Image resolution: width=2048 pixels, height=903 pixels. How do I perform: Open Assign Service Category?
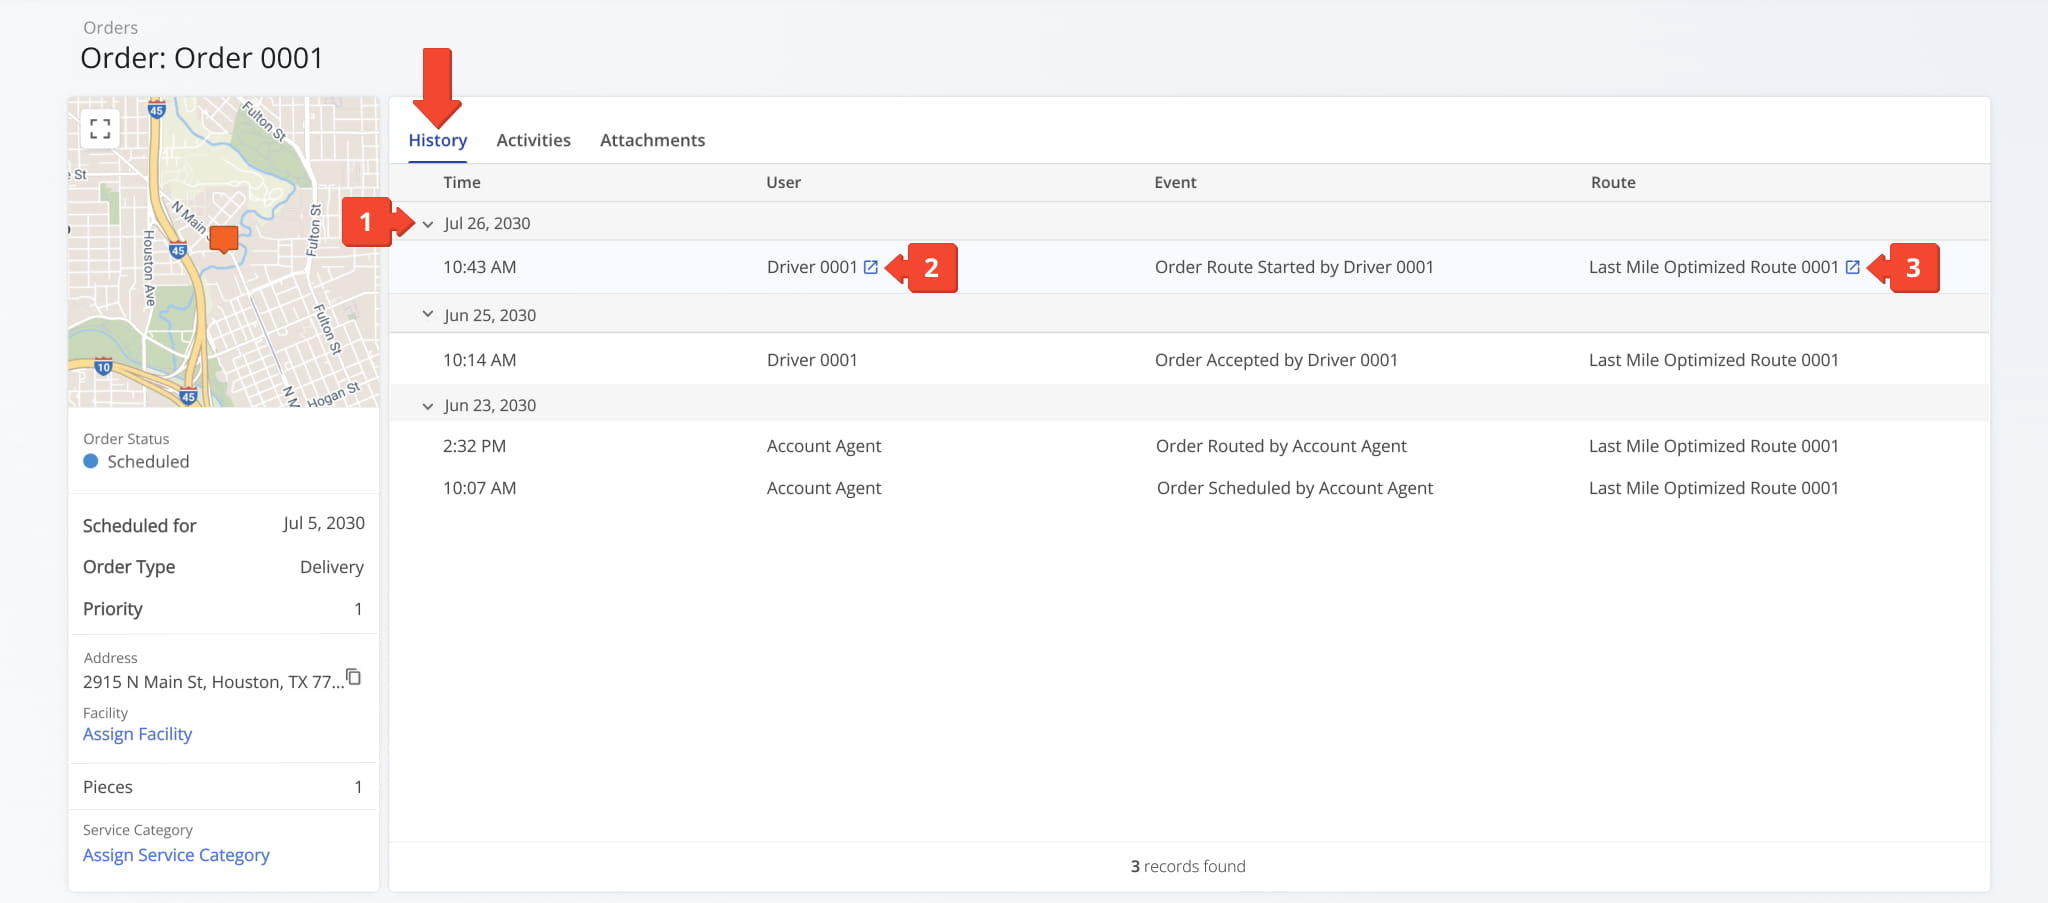(176, 854)
